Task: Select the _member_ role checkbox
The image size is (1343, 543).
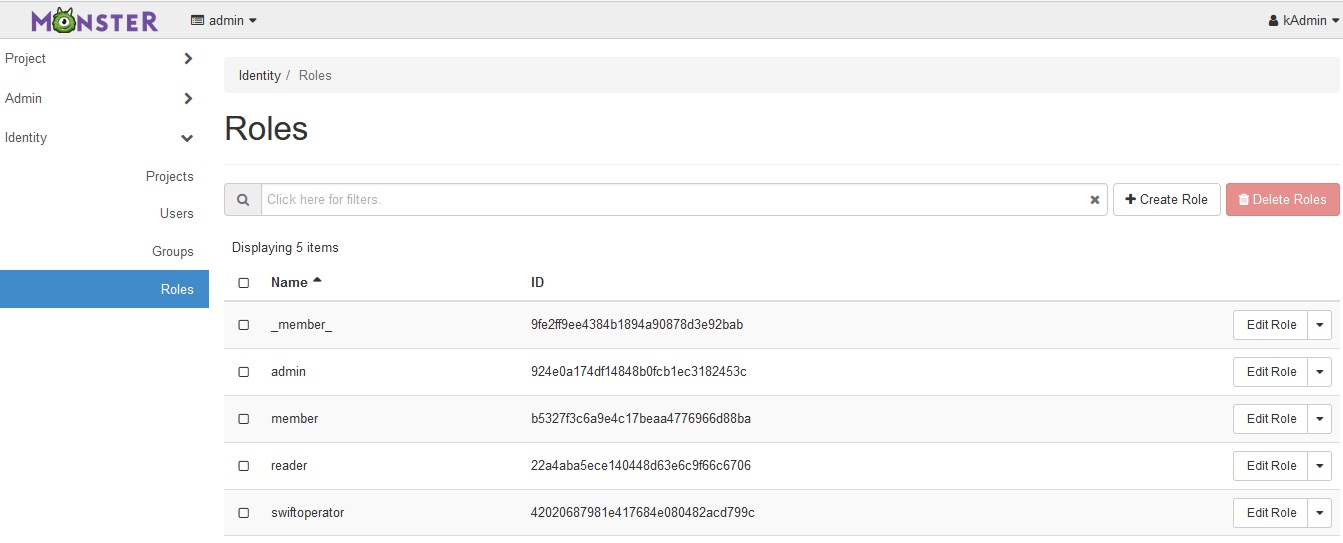Action: (x=244, y=325)
